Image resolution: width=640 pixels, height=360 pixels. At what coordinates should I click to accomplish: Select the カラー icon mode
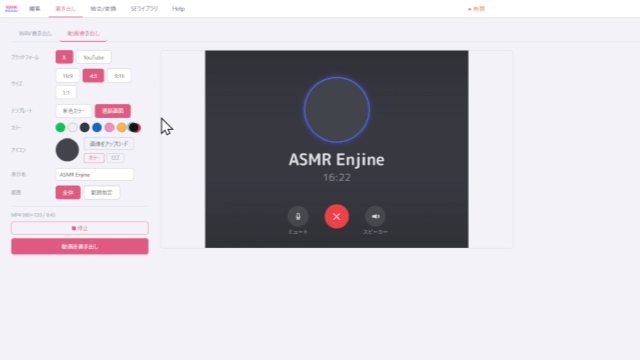point(94,158)
